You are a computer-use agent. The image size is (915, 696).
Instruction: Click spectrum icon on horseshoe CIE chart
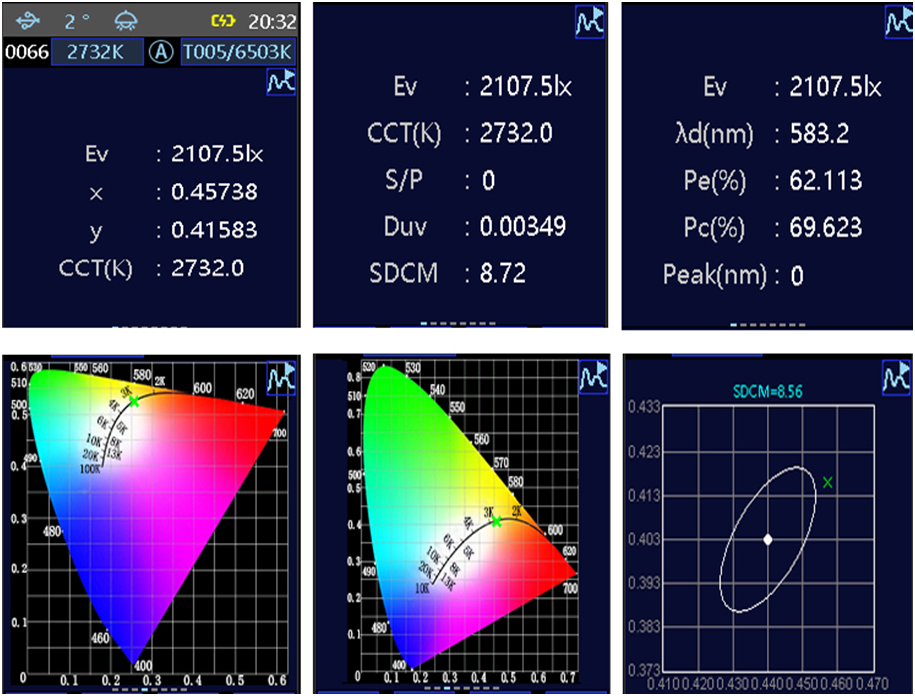pos(592,377)
